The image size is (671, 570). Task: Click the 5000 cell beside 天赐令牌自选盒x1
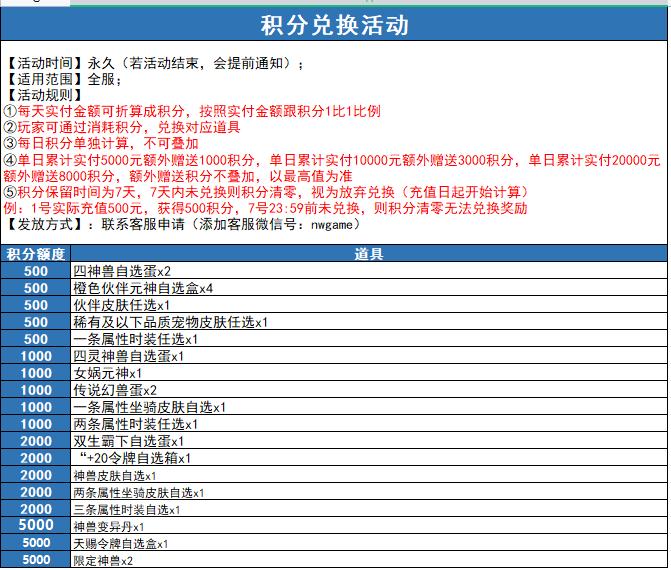coord(36,543)
